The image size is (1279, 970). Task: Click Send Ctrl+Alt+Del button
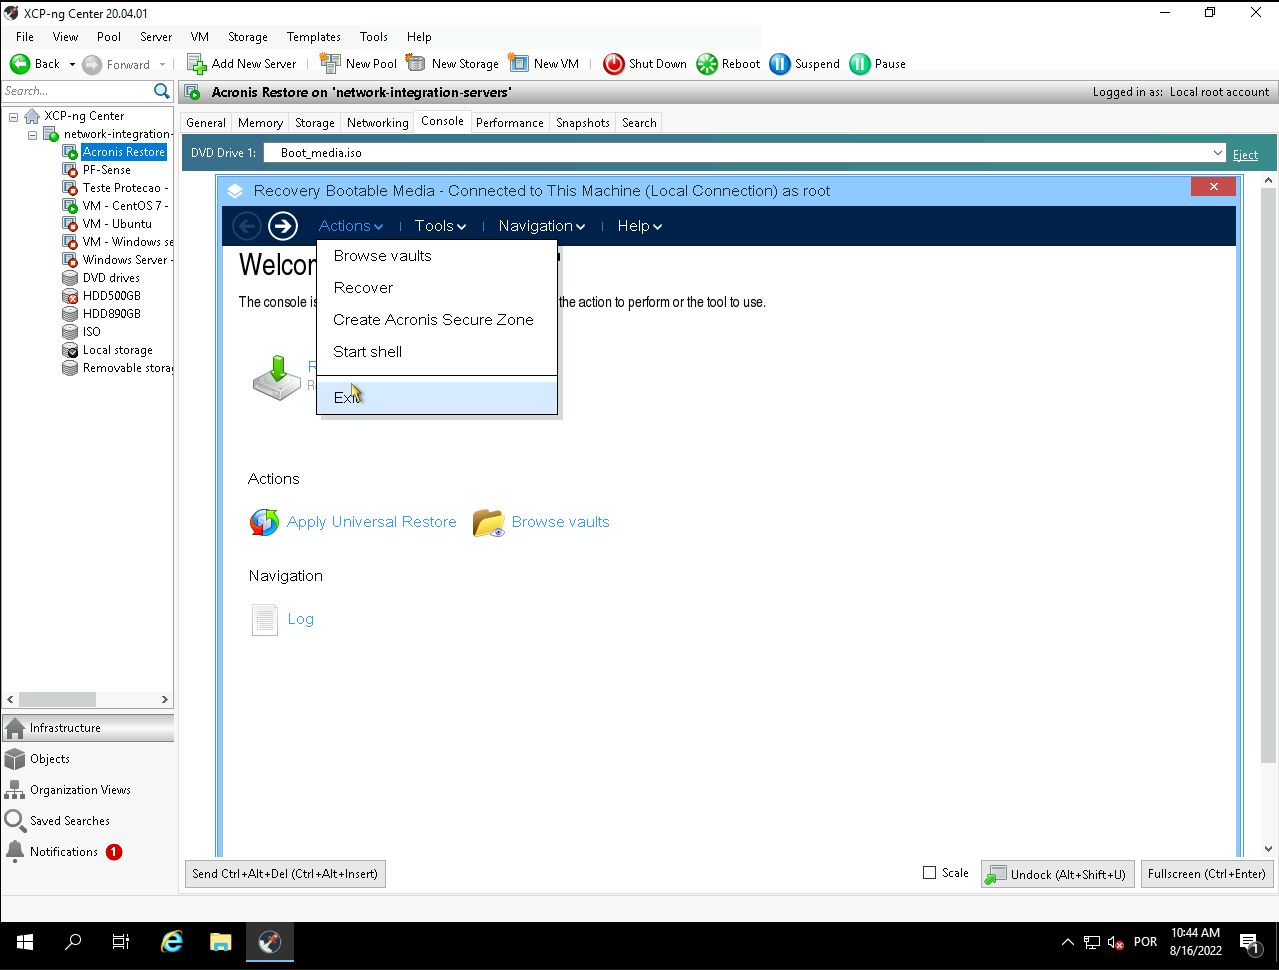285,874
